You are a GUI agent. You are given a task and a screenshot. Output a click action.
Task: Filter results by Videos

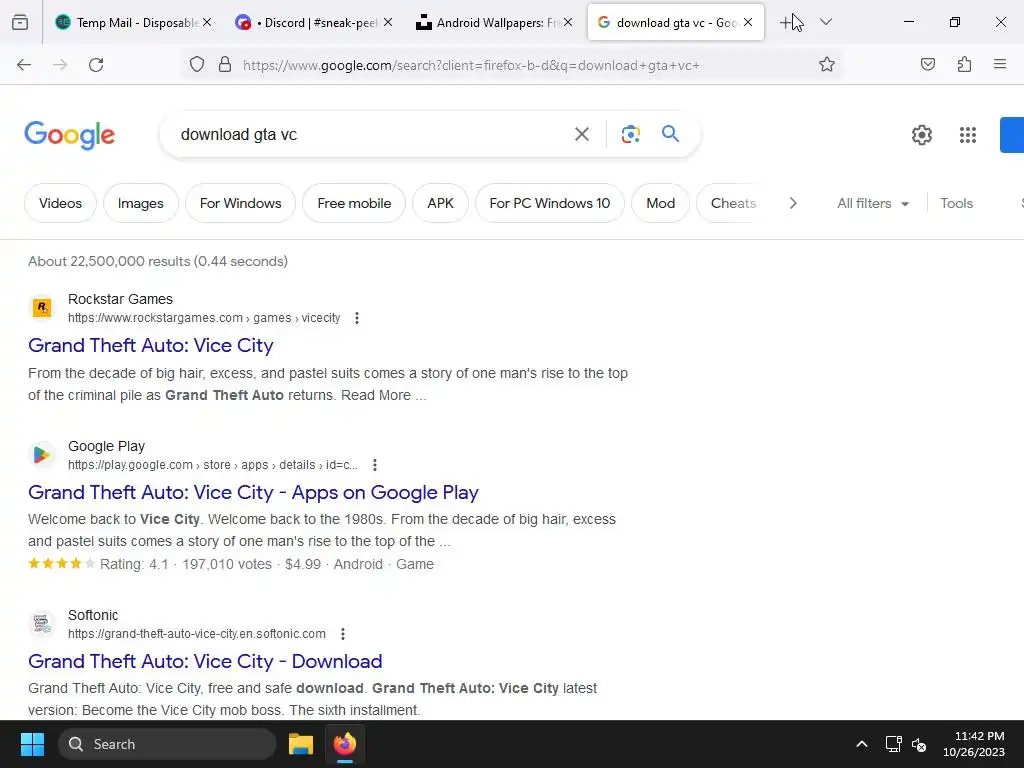tap(60, 203)
